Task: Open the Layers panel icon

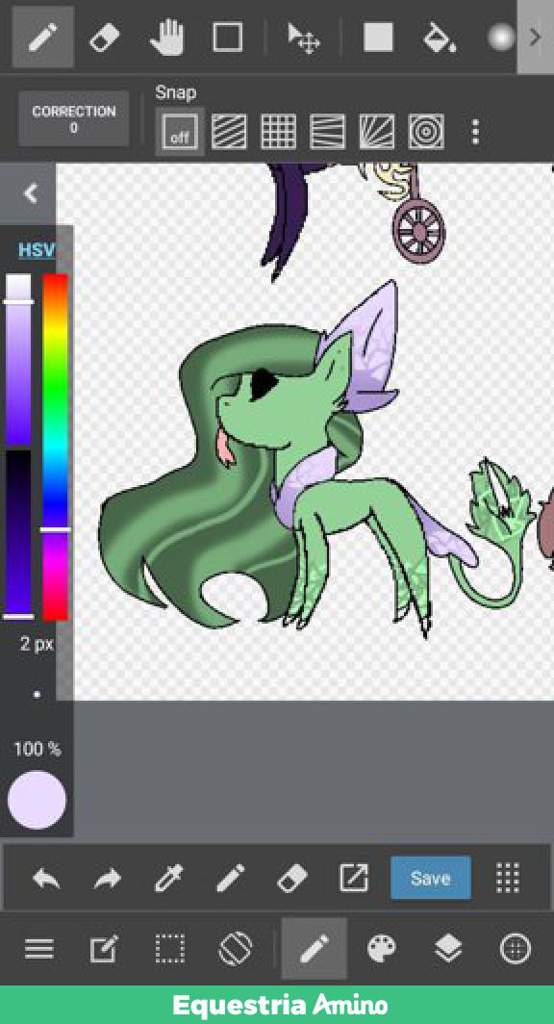Action: tap(449, 948)
